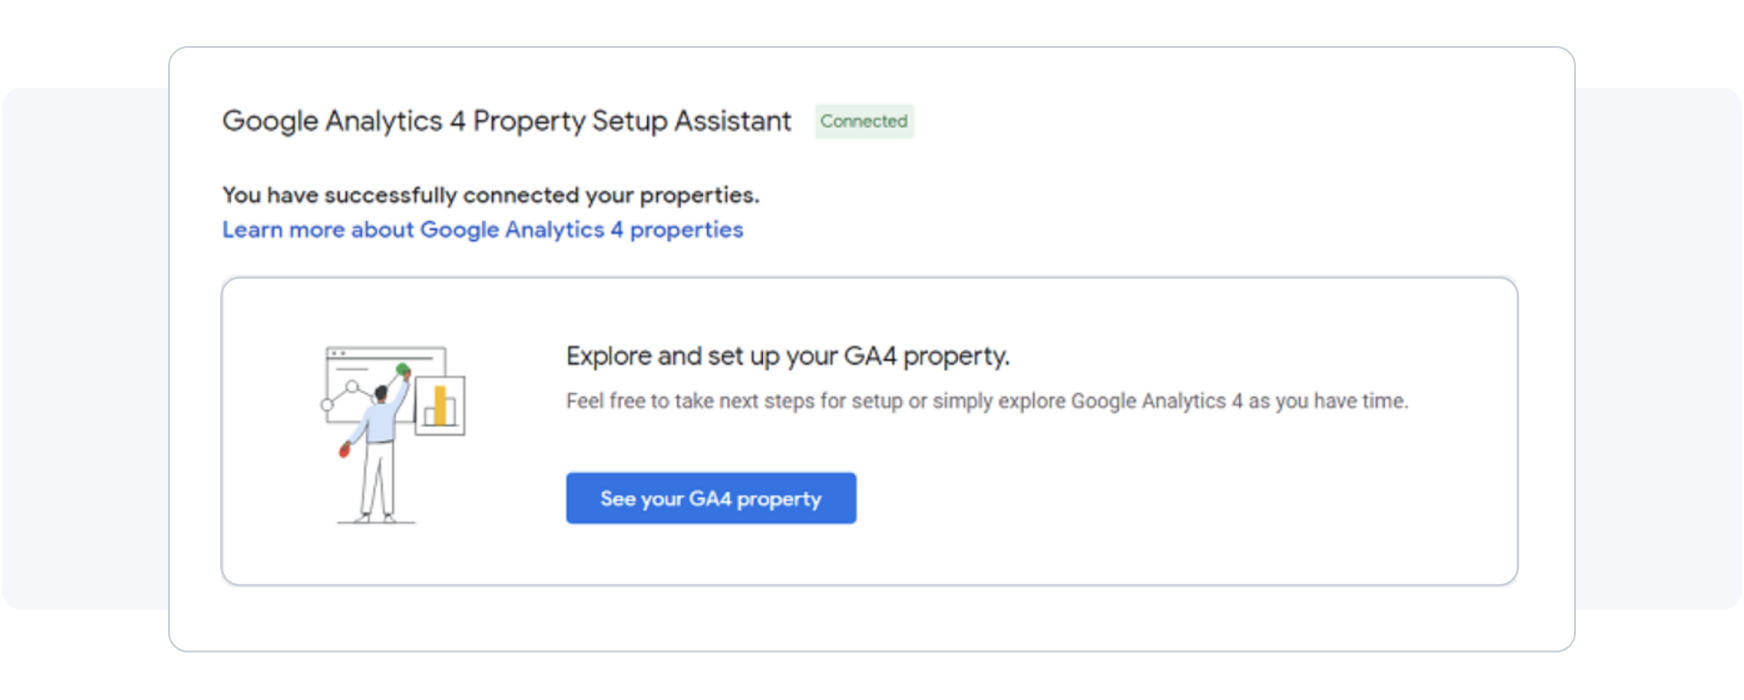This screenshot has width=1744, height=700.
Task: Click "You have successfully connected your properties" message
Action: click(490, 195)
